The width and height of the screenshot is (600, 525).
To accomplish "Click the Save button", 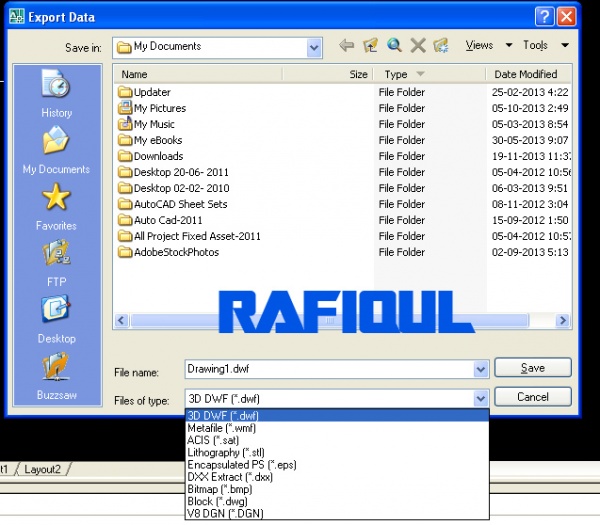I will pyautogui.click(x=533, y=368).
